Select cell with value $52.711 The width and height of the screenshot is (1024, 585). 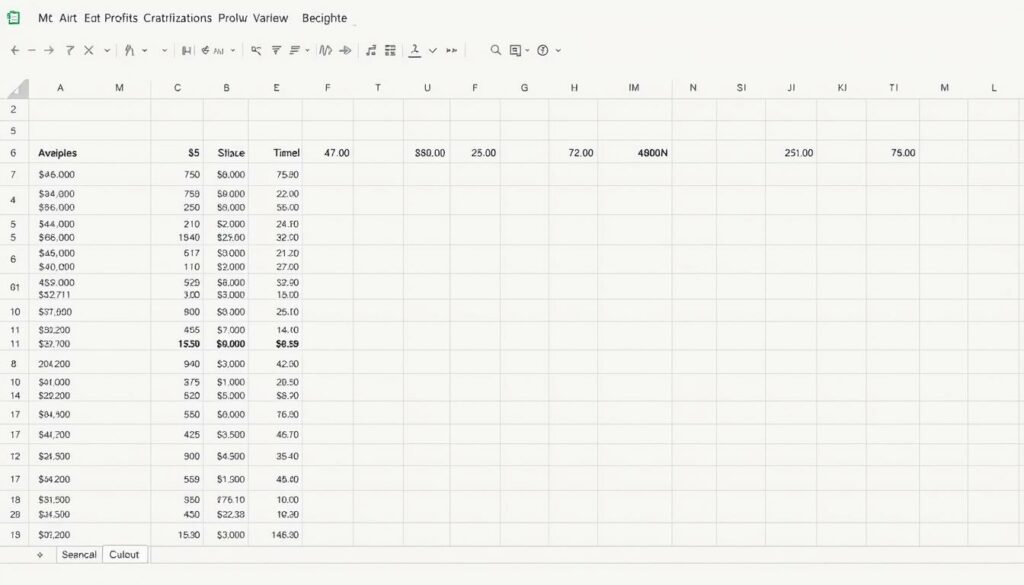(x=54, y=295)
